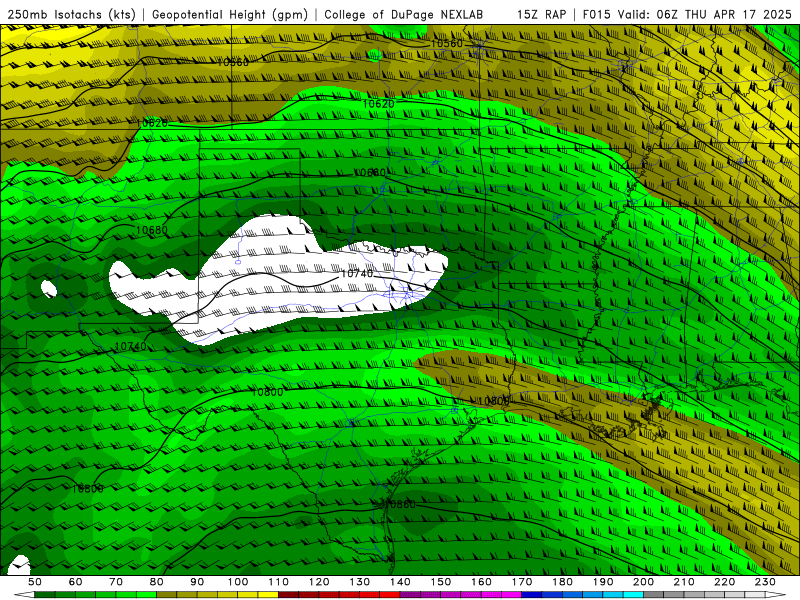Click the 10740 label inside the white jet core
The image size is (800, 600).
(357, 273)
